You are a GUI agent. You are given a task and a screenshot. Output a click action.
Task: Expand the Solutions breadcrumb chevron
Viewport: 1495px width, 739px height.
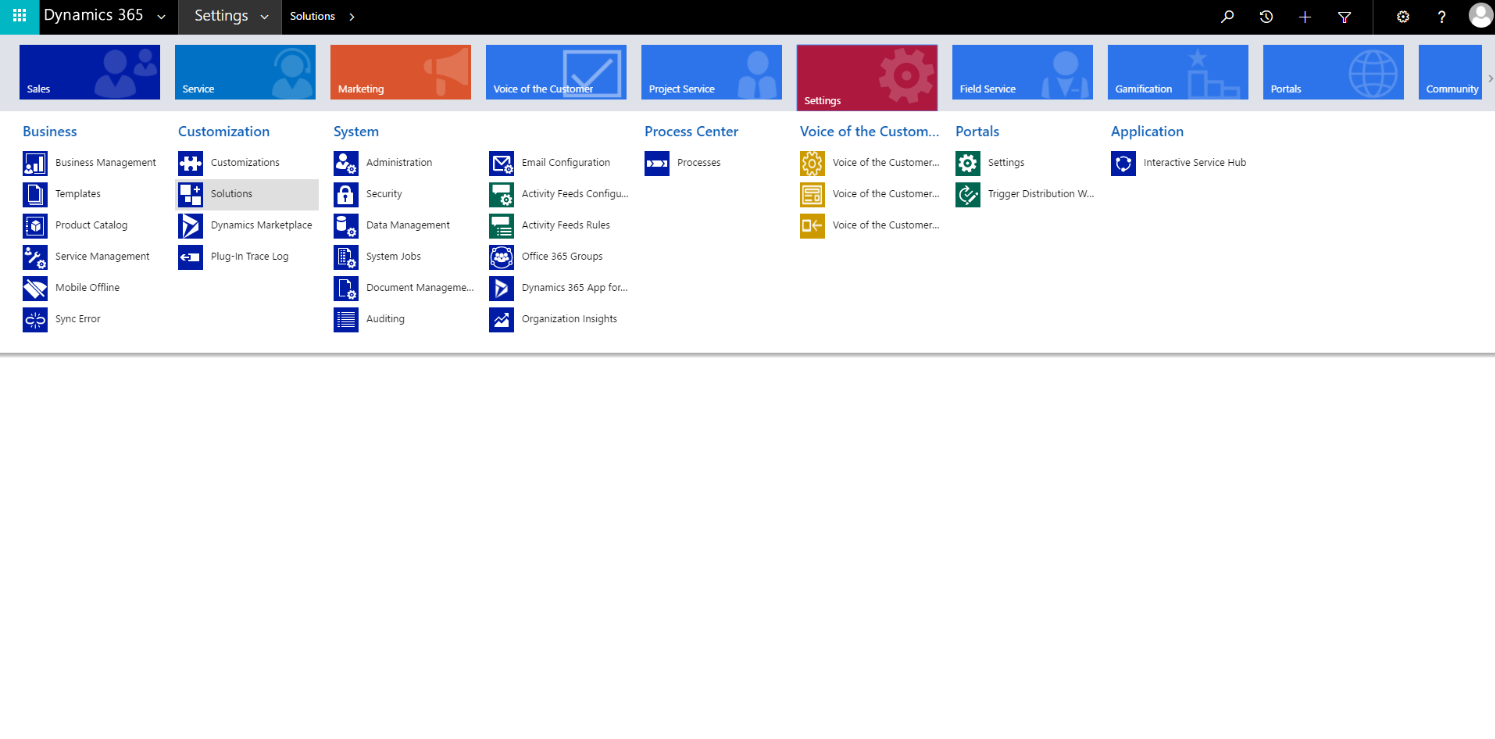352,17
